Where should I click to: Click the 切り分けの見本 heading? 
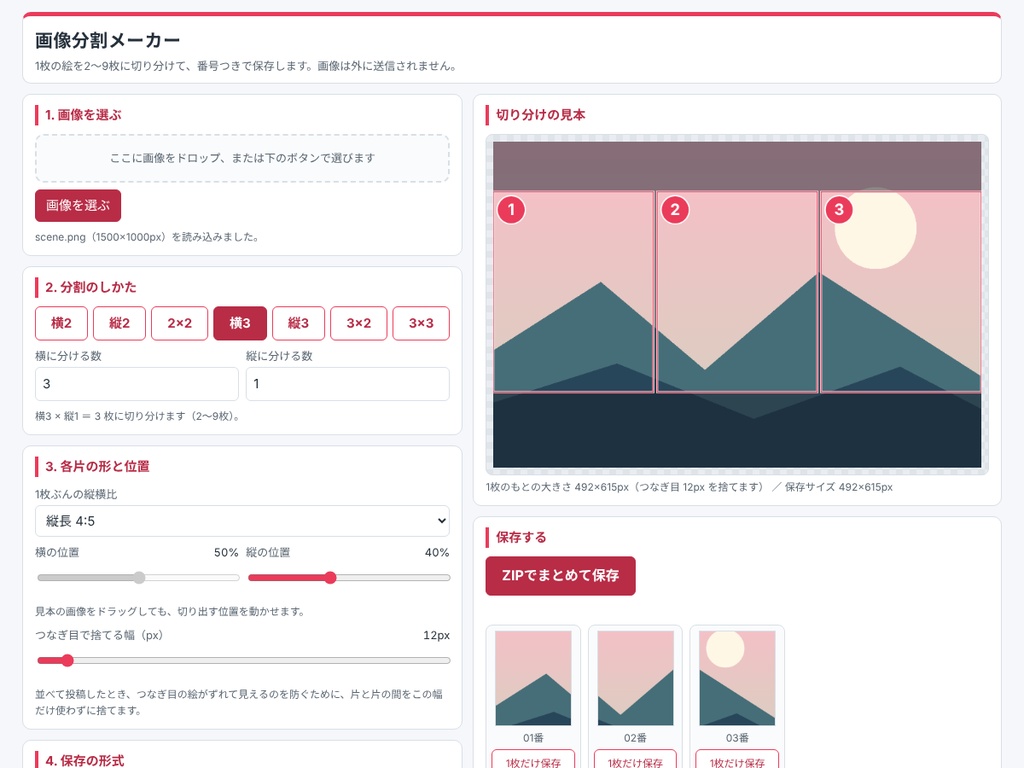pos(541,115)
